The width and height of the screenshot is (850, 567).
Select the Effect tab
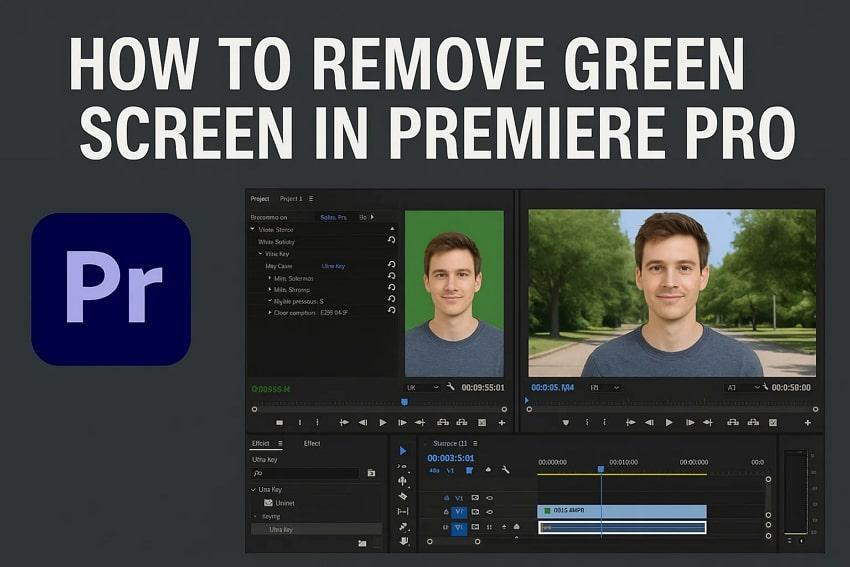(x=312, y=443)
